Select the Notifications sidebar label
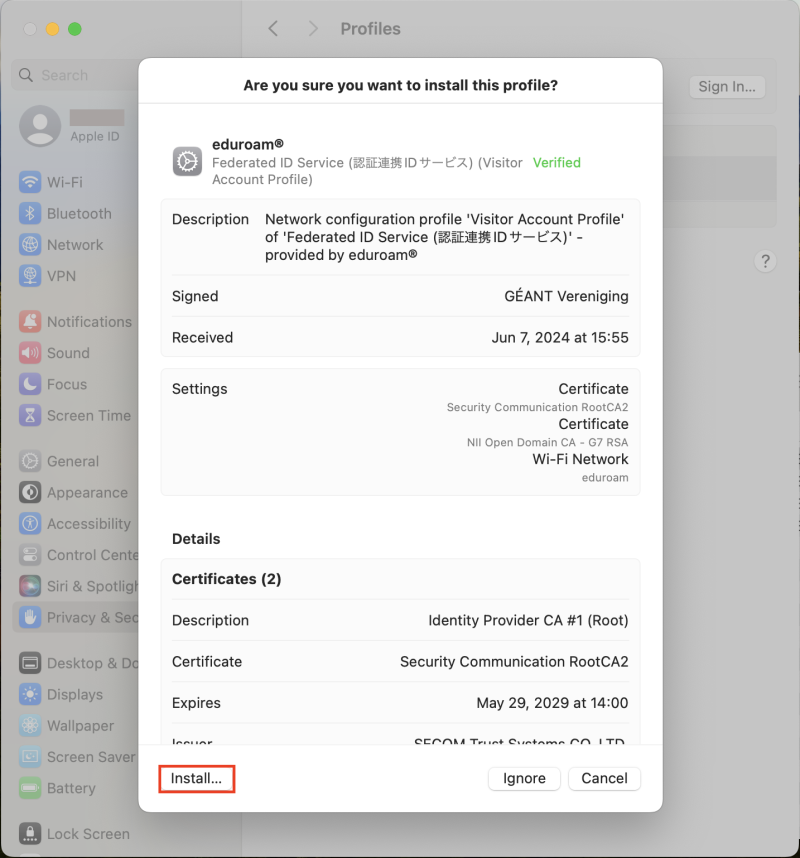This screenshot has width=800, height=858. [x=89, y=322]
